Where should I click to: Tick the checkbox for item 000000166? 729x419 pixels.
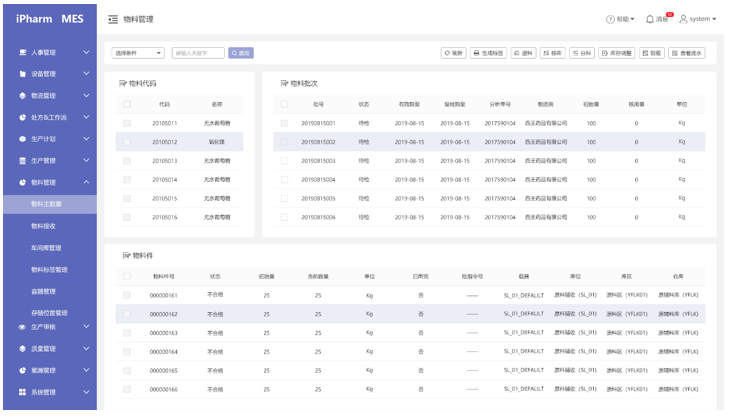[127, 389]
